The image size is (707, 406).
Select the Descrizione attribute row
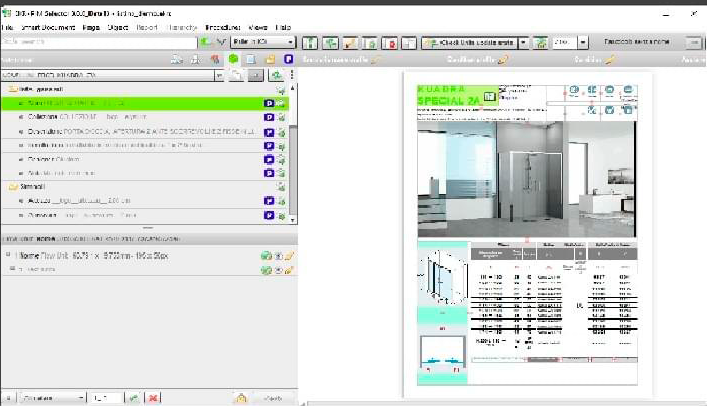pyautogui.click(x=145, y=132)
